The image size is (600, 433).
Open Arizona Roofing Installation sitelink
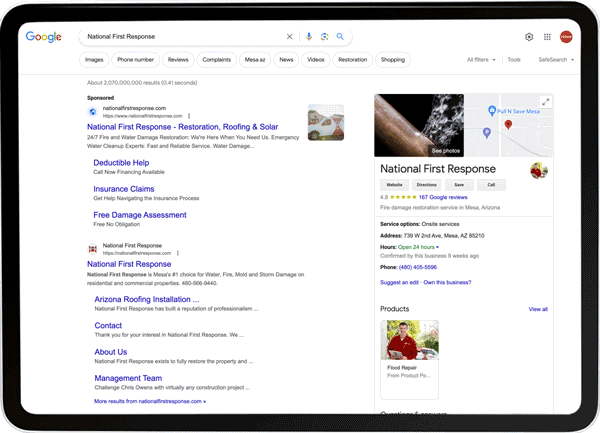(x=147, y=299)
